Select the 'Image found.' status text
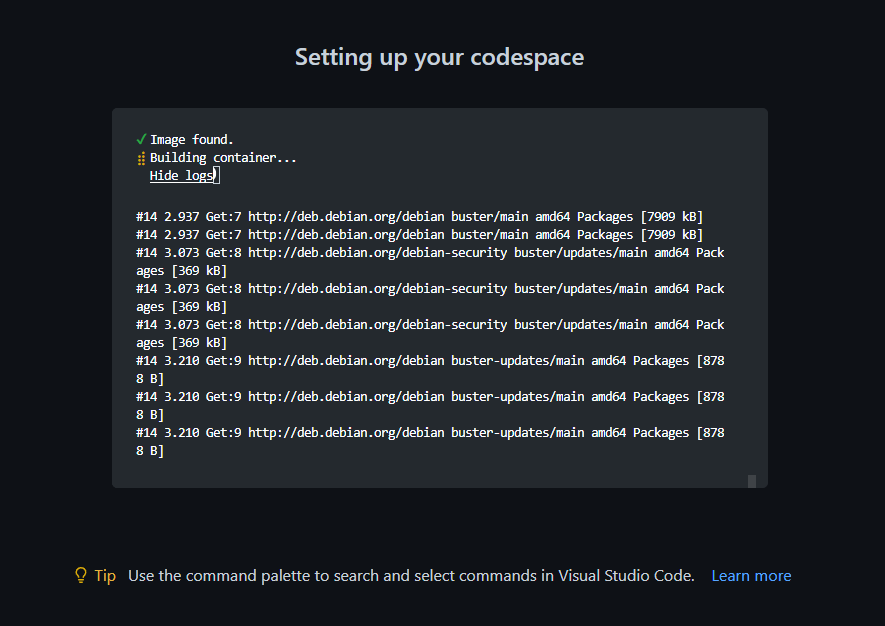Viewport: 885px width, 626px height. coord(191,139)
